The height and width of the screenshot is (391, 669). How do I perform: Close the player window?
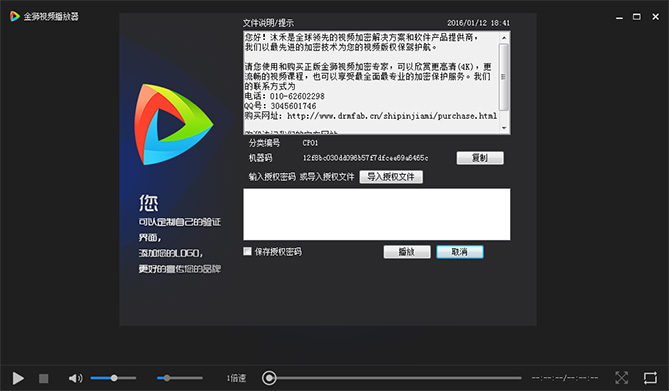[655, 17]
